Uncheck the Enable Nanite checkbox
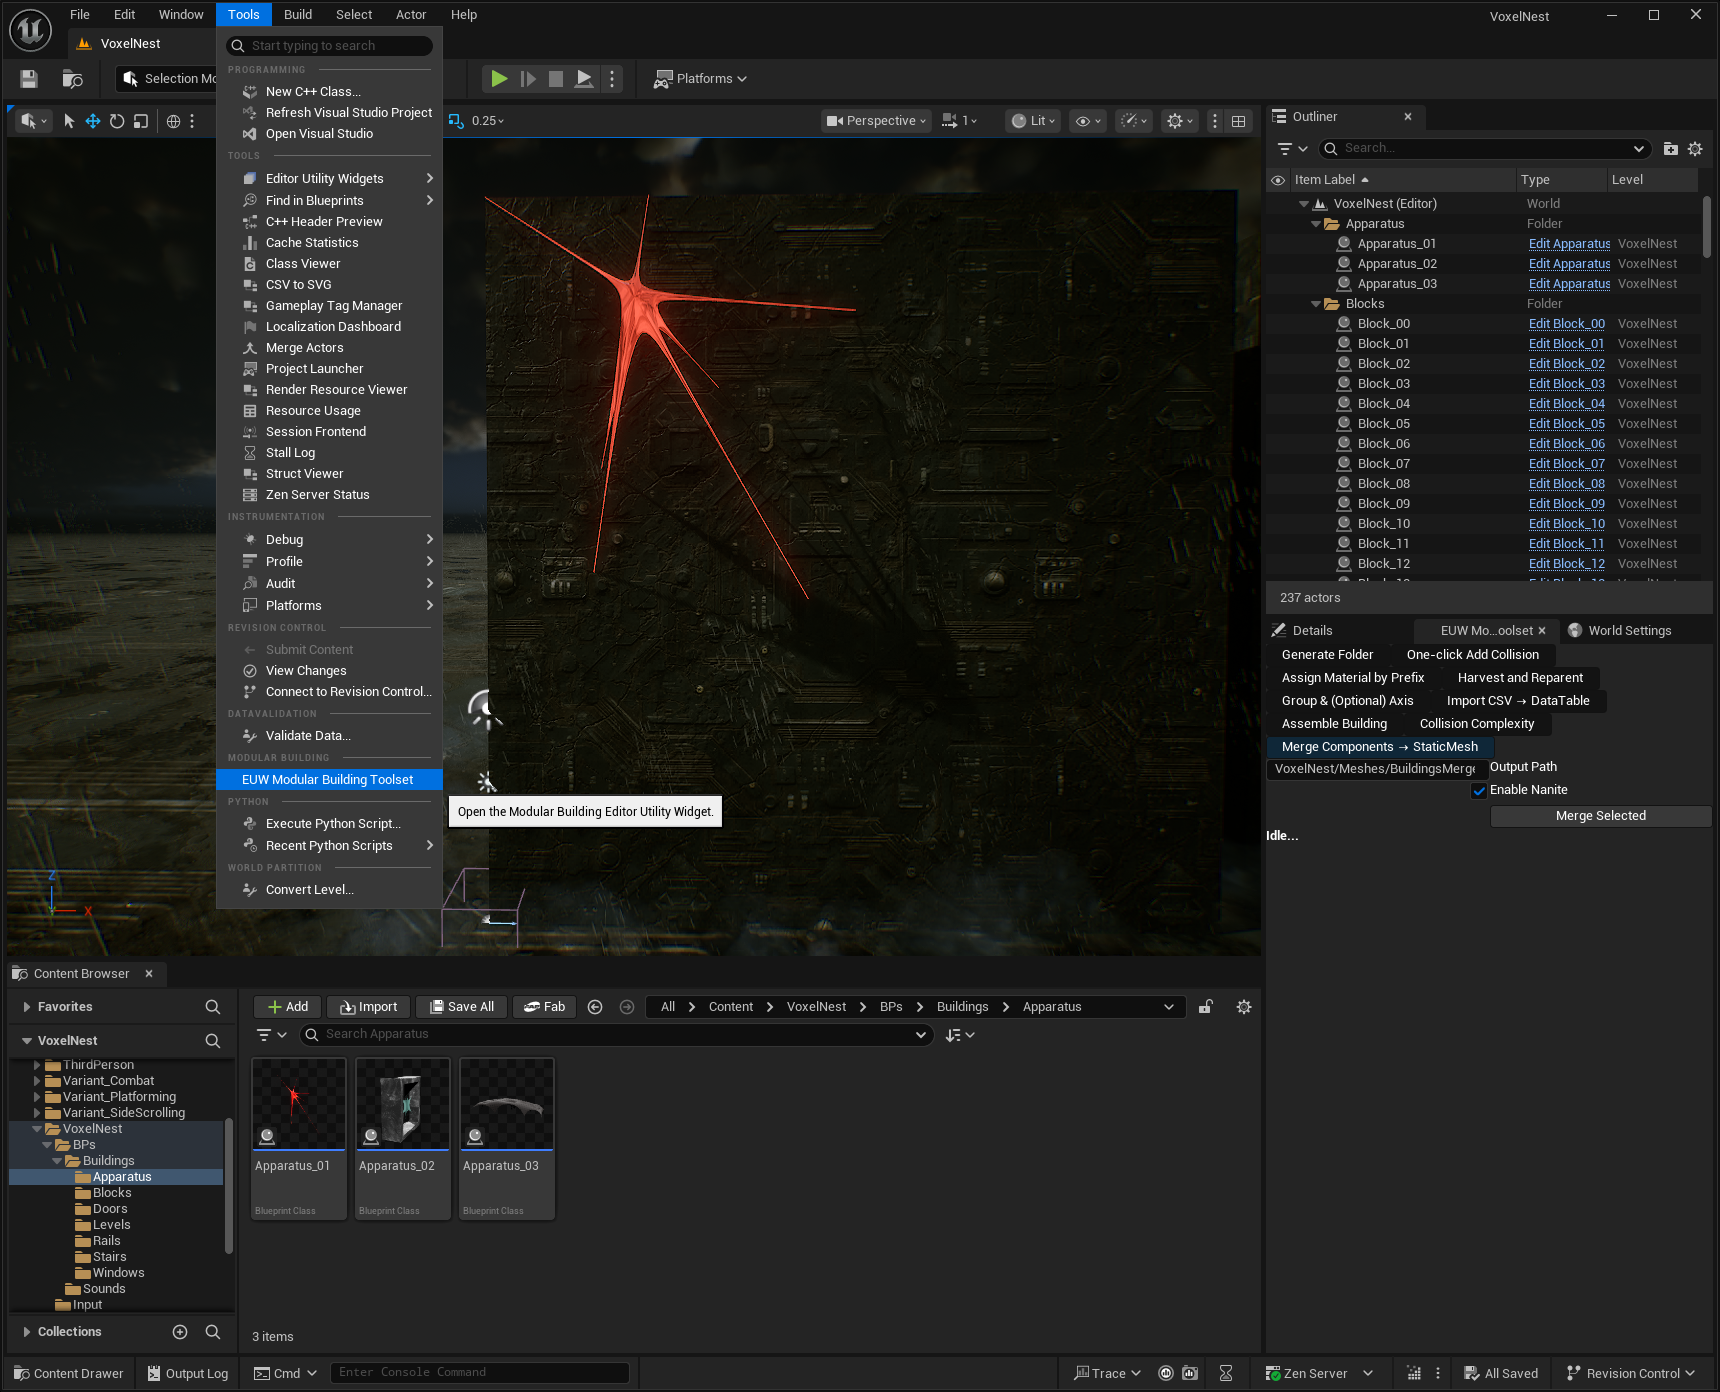This screenshot has height=1392, width=1720. coord(1479,791)
